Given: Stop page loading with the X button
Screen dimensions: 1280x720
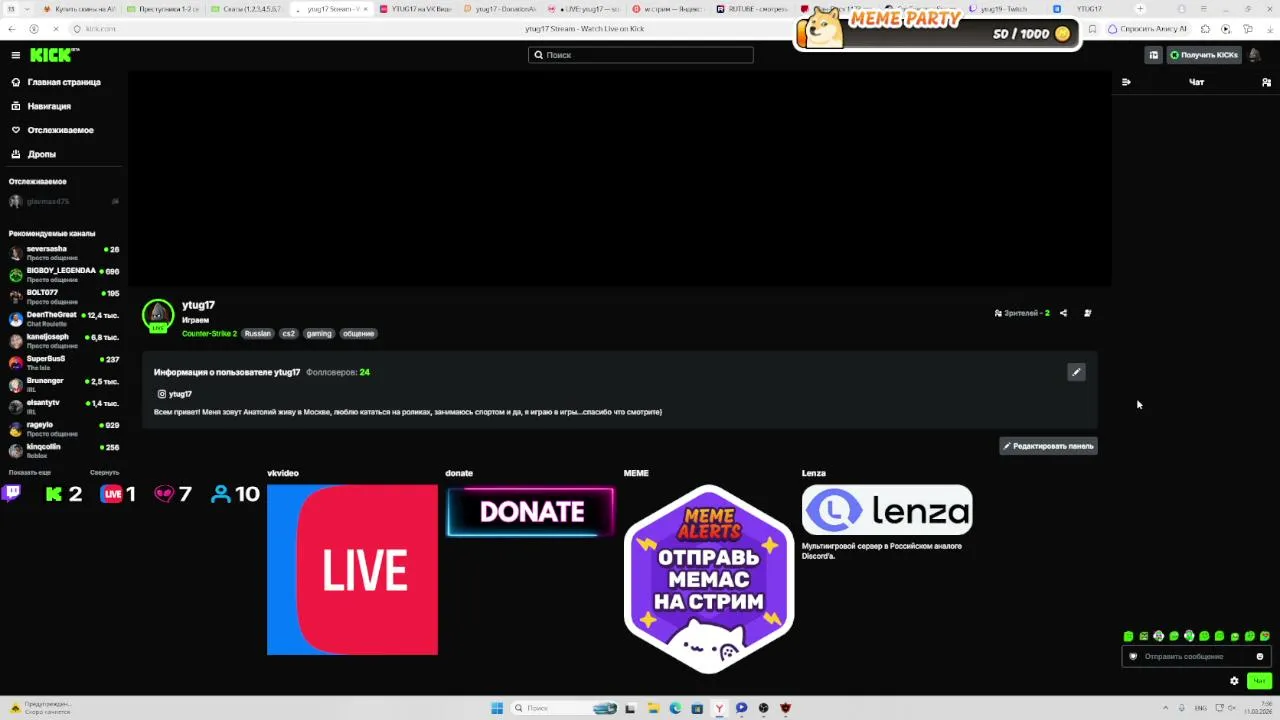Looking at the screenshot, I should [55, 29].
